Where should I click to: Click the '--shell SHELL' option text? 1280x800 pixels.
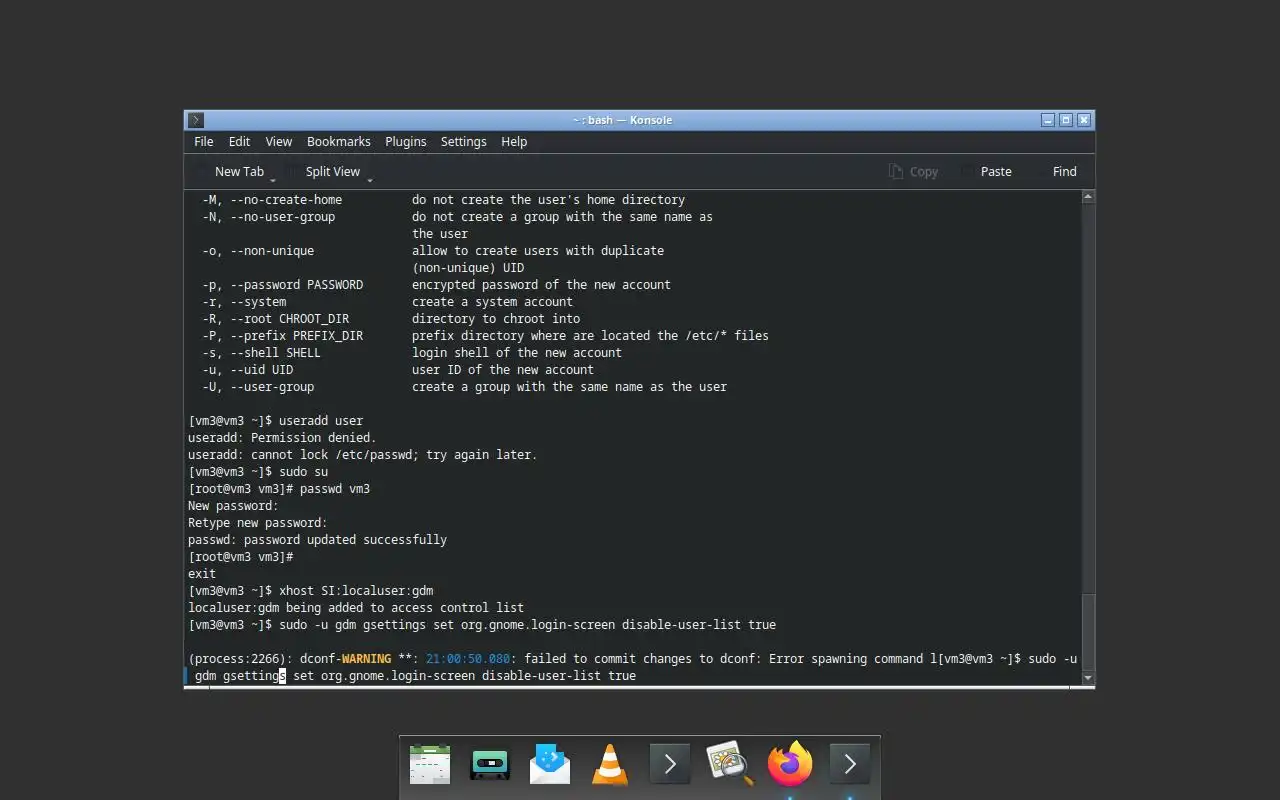point(275,353)
